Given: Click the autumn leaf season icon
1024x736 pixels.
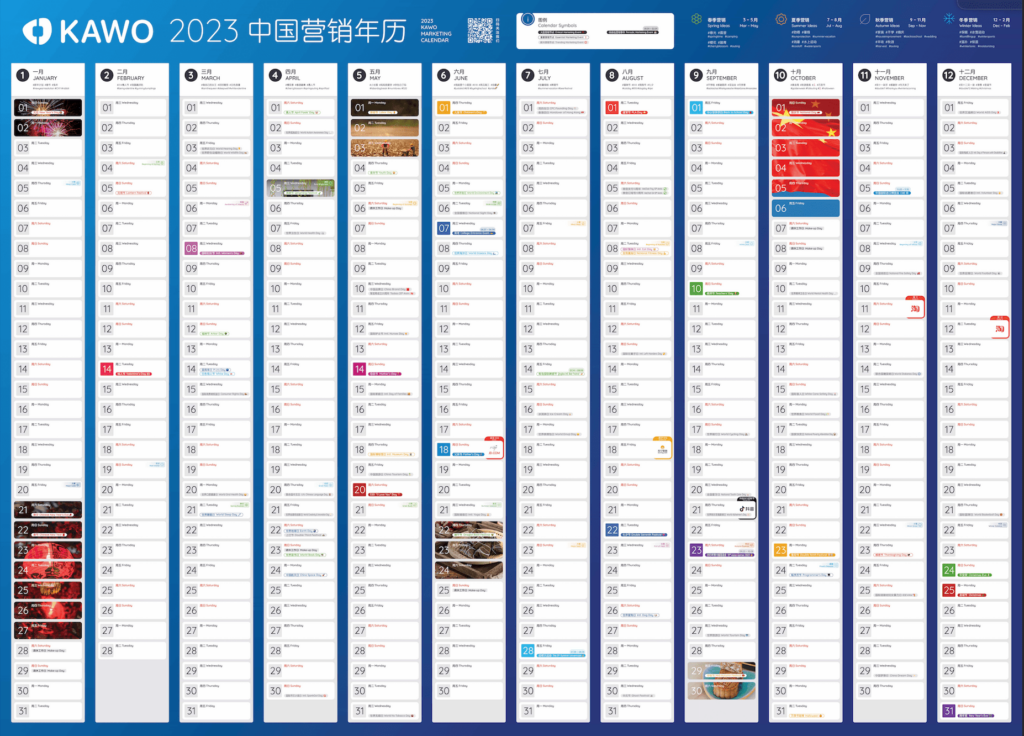Looking at the screenshot, I should click(865, 20).
